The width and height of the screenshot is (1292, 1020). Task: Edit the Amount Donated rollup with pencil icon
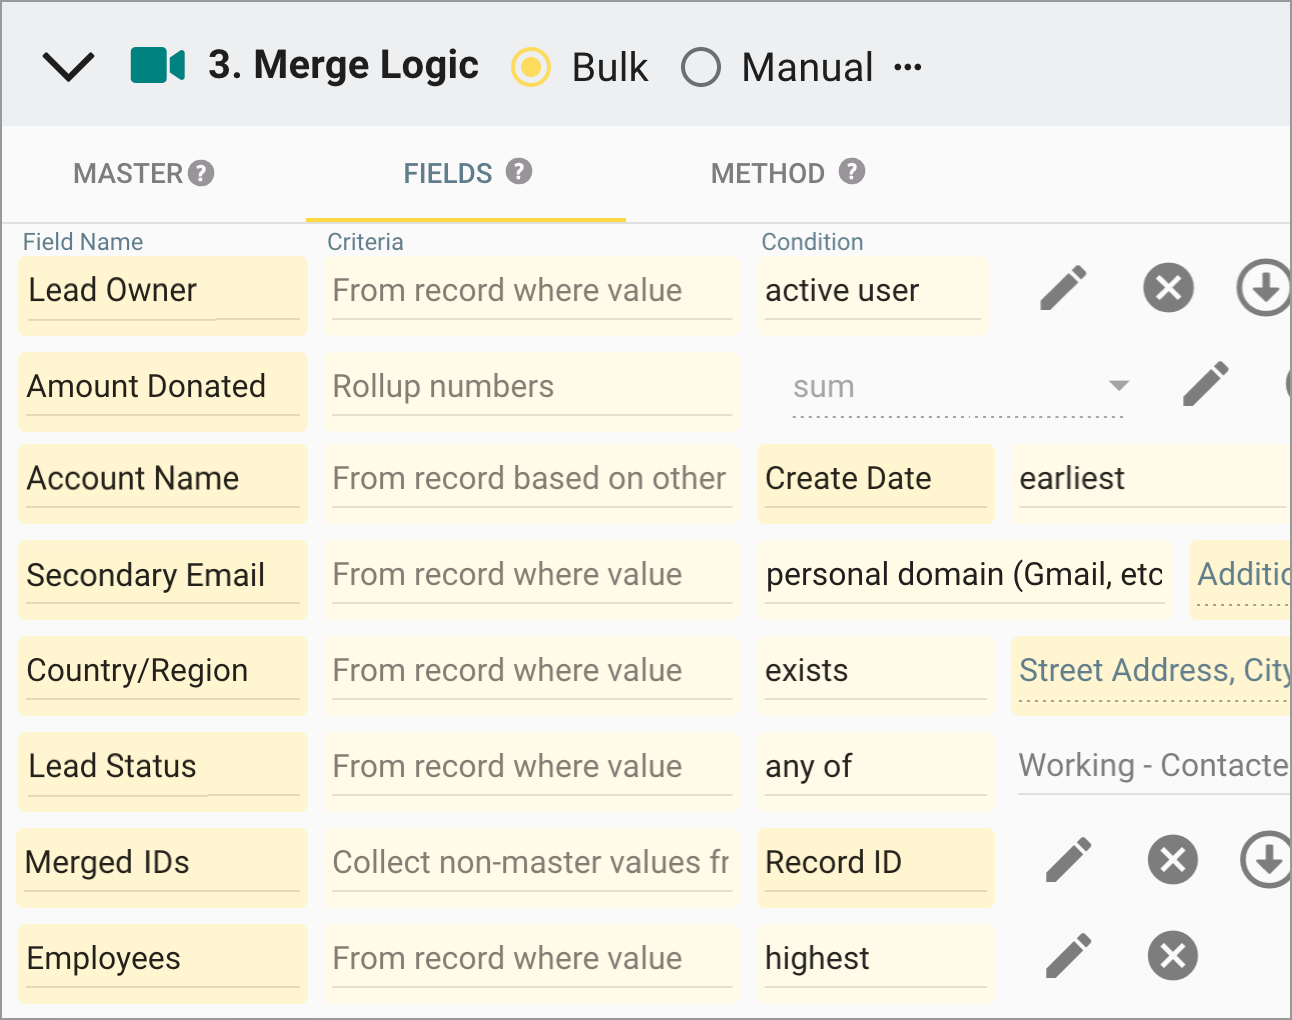point(1206,383)
